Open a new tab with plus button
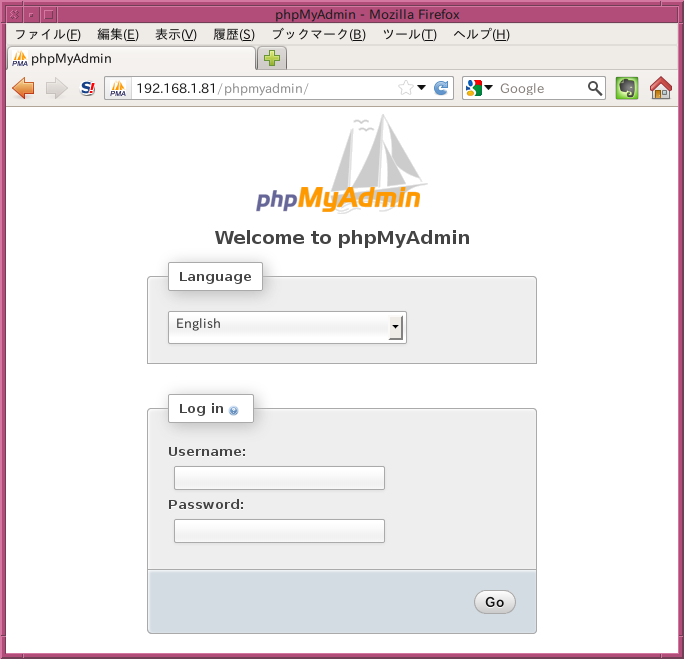684x659 pixels. (x=272, y=58)
